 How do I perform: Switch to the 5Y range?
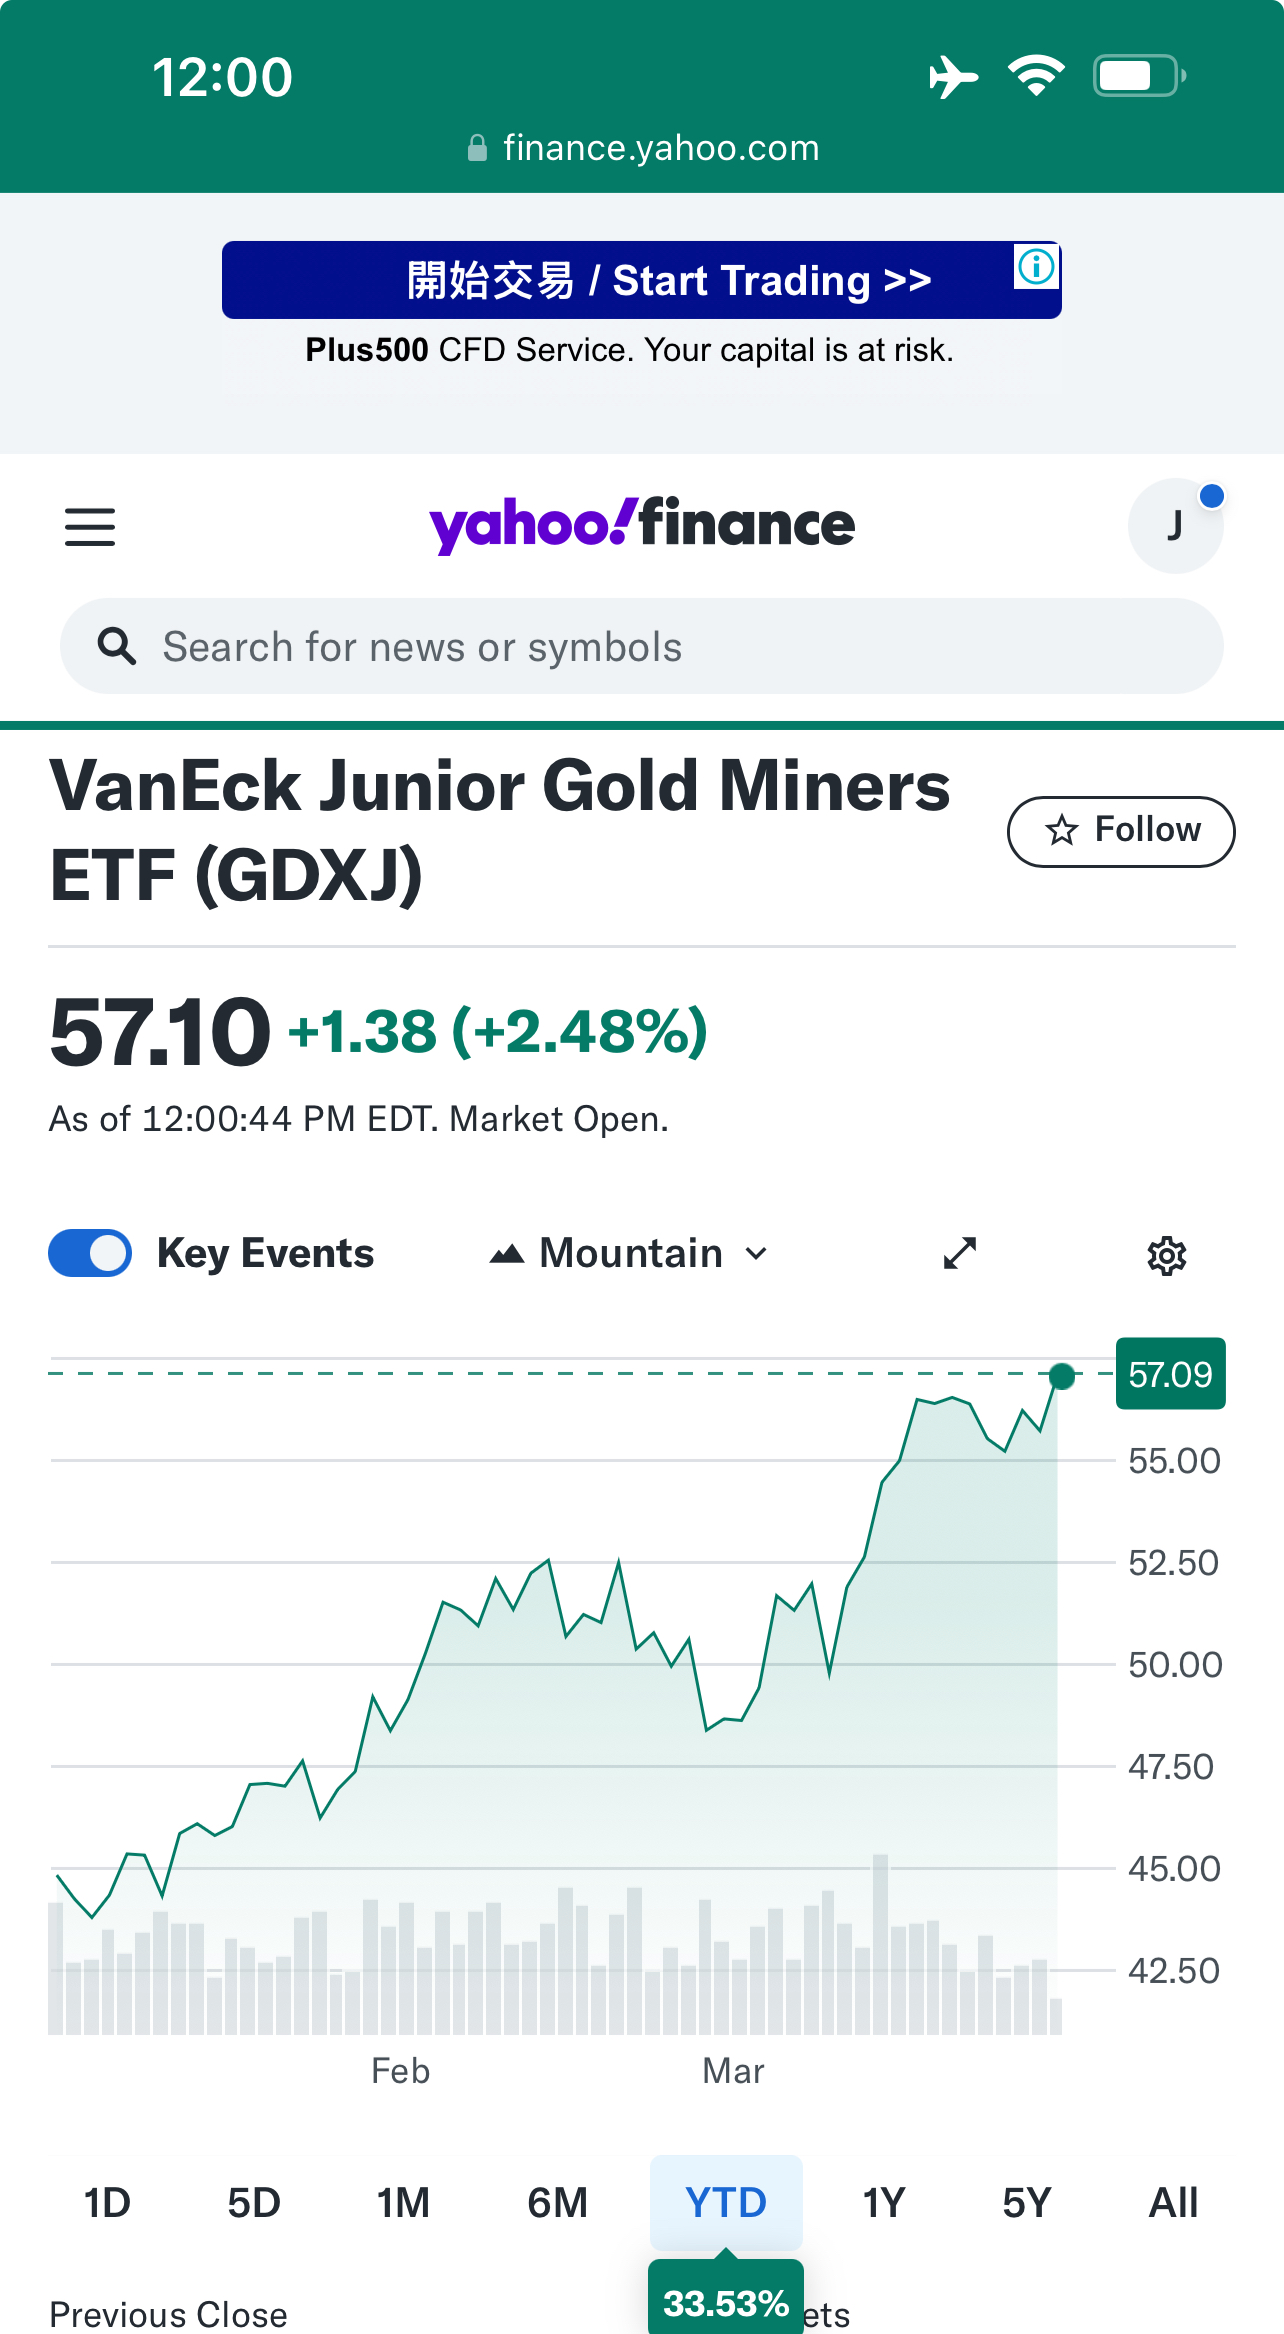[1027, 2202]
